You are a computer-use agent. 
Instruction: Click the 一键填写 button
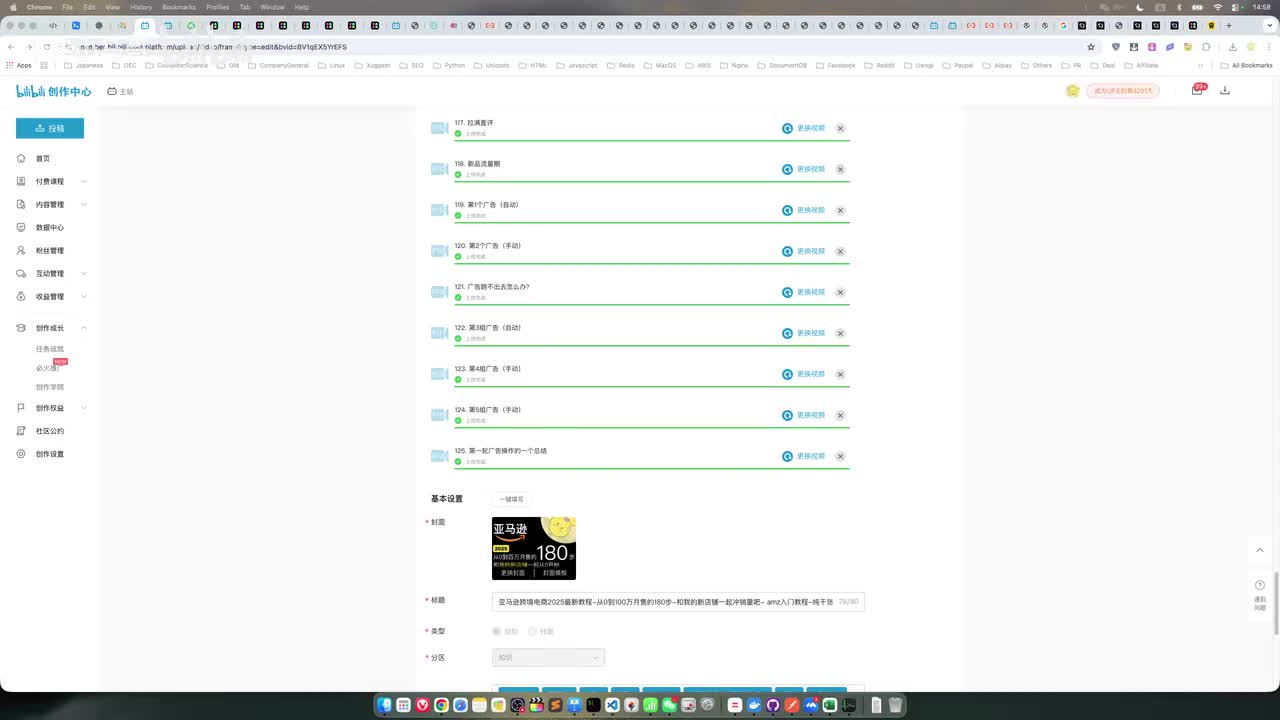point(512,499)
